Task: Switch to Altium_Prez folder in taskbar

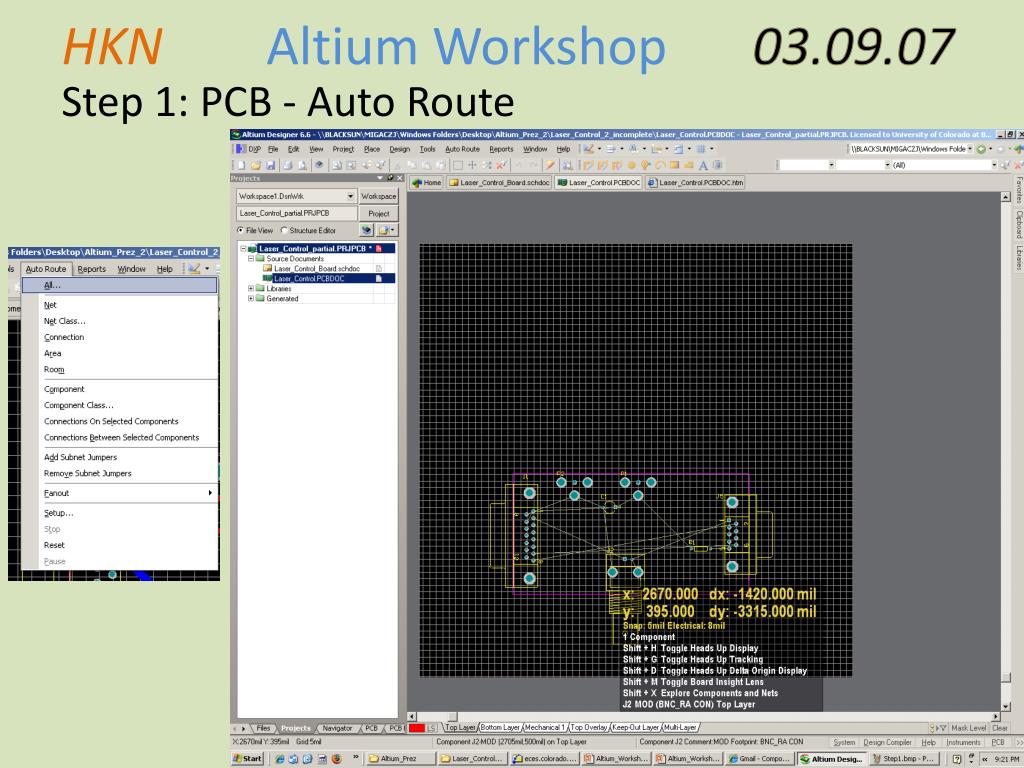Action: (x=400, y=759)
